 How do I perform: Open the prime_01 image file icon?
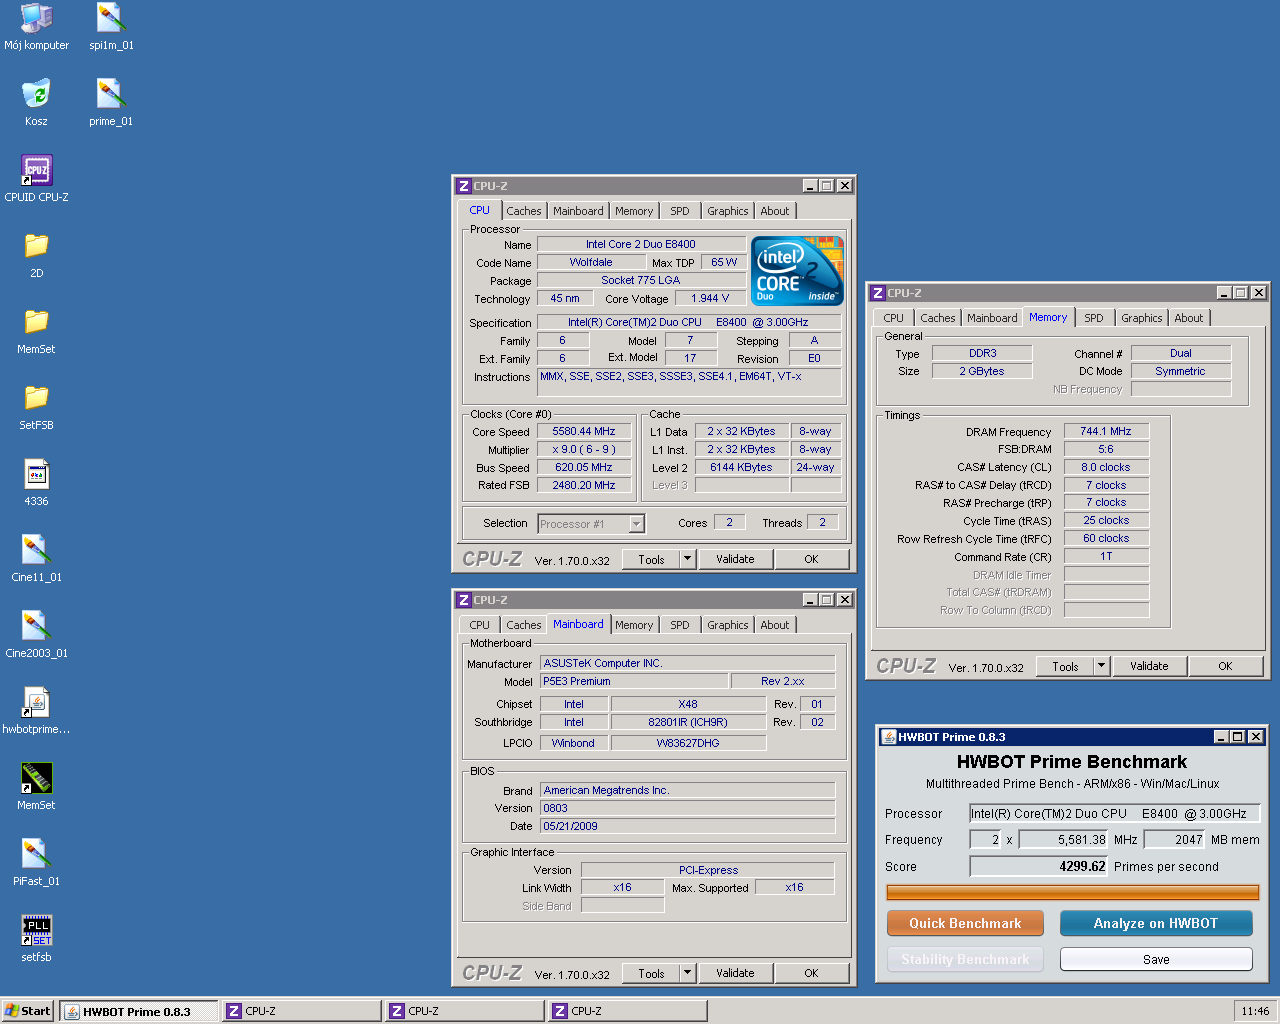[x=111, y=103]
